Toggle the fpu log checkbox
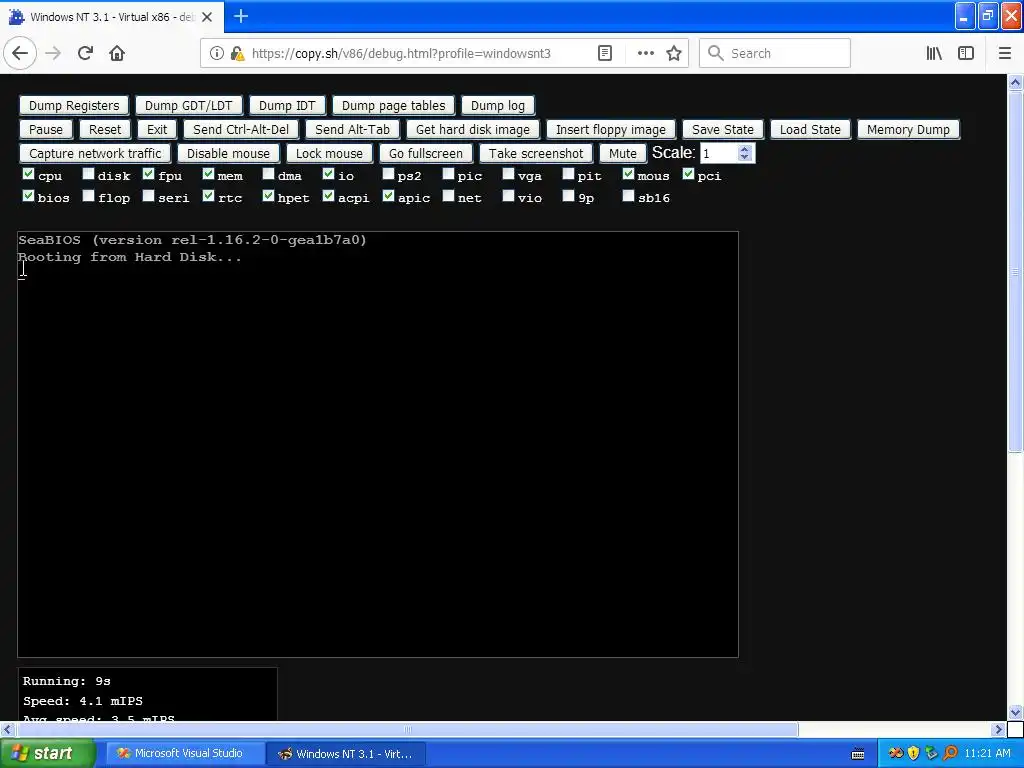The width and height of the screenshot is (1024, 768). pos(148,174)
